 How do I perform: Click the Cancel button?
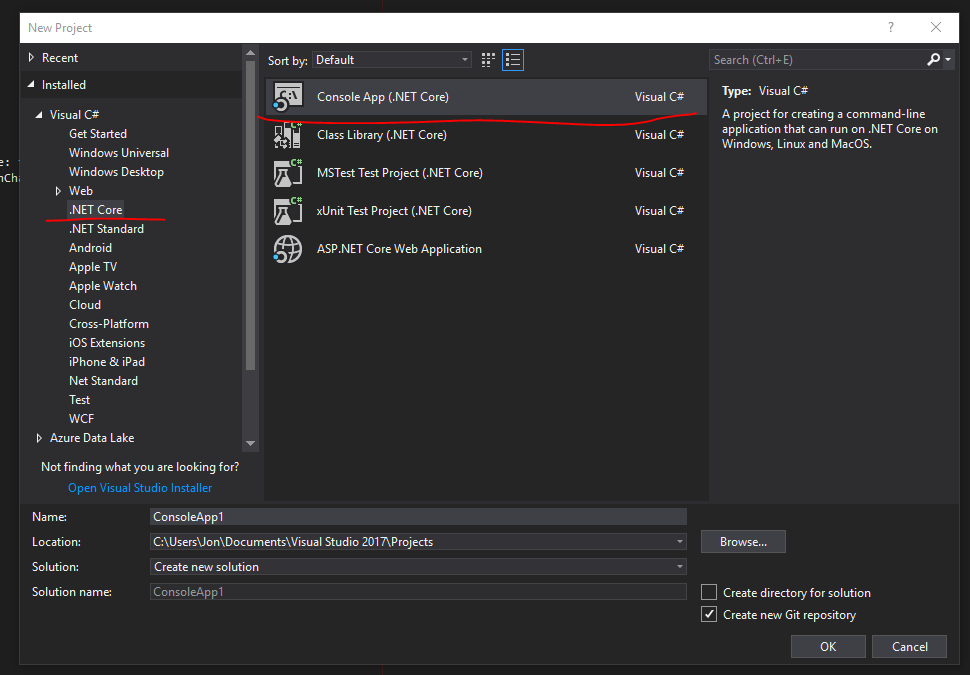coord(909,647)
